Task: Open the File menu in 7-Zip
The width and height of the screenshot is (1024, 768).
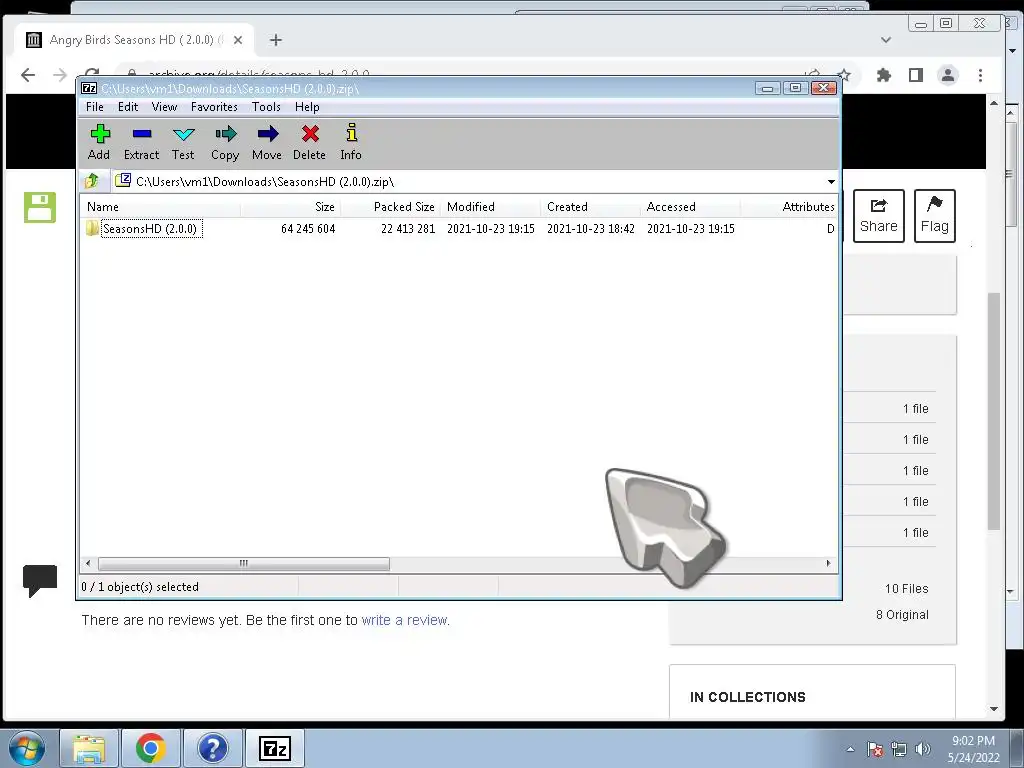Action: (95, 107)
